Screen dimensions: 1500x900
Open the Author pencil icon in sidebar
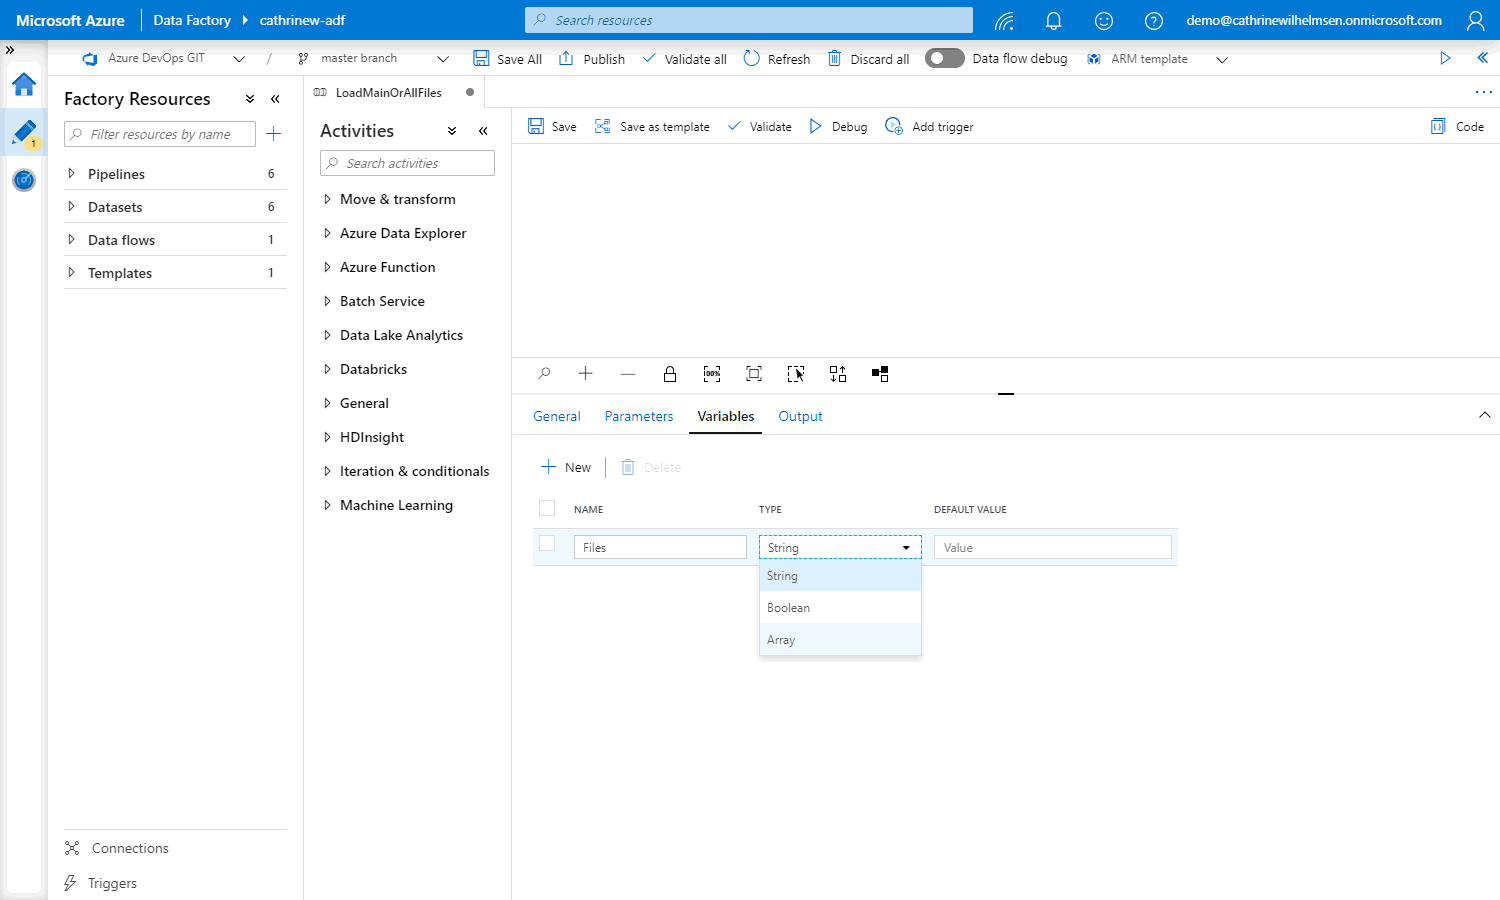coord(24,132)
